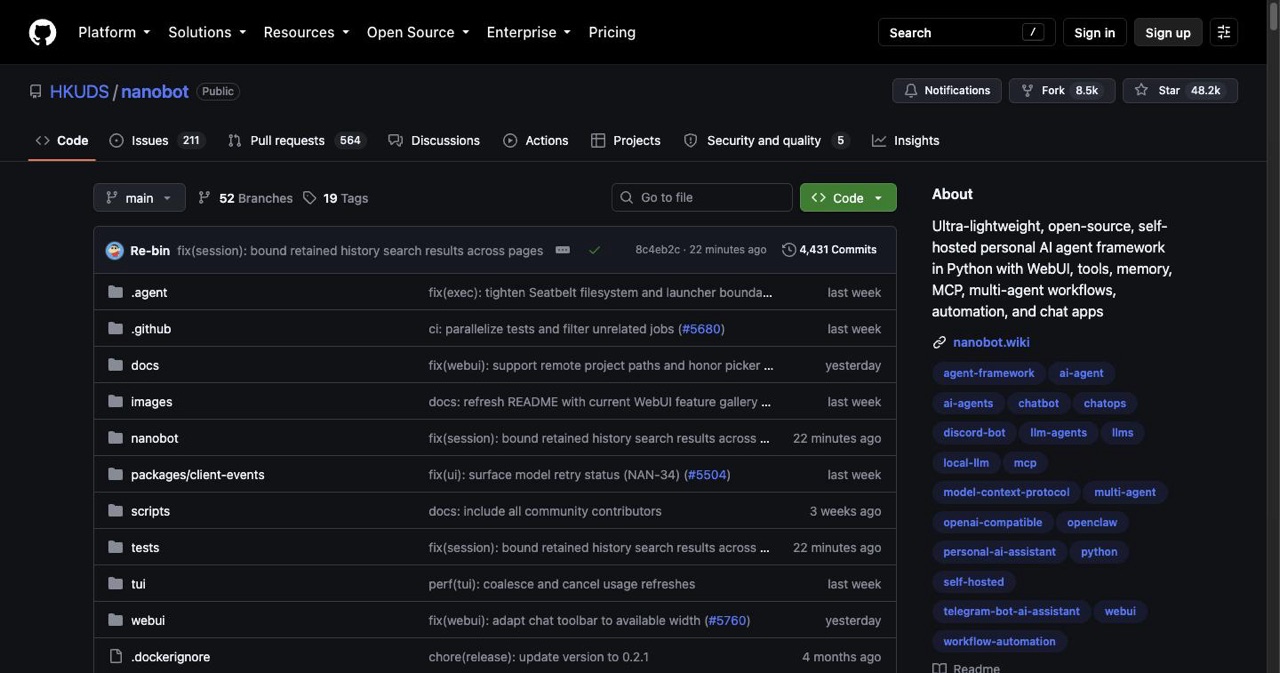
Task: Open the appearance settings icon button
Action: tap(1223, 32)
